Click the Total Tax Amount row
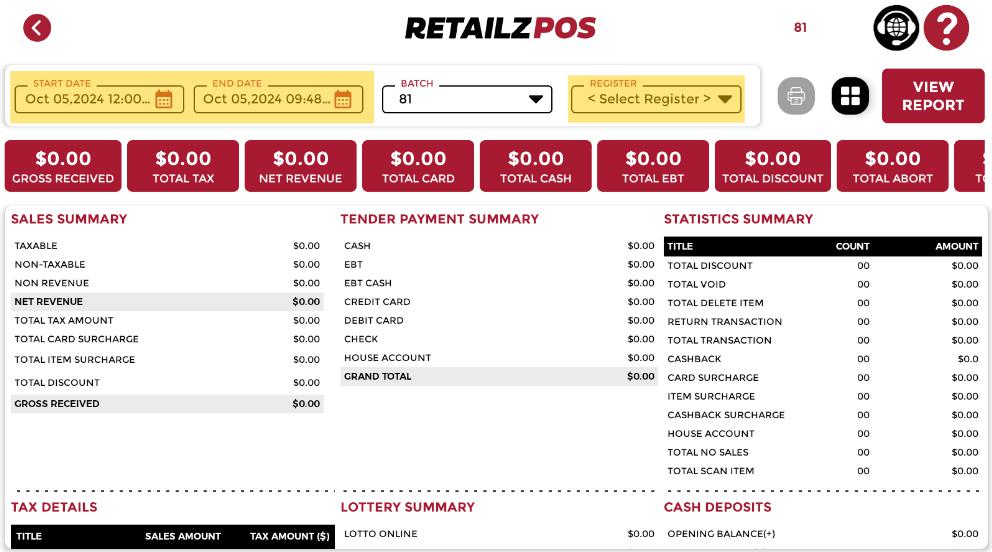Screen dimensions: 992x552 tap(167, 321)
